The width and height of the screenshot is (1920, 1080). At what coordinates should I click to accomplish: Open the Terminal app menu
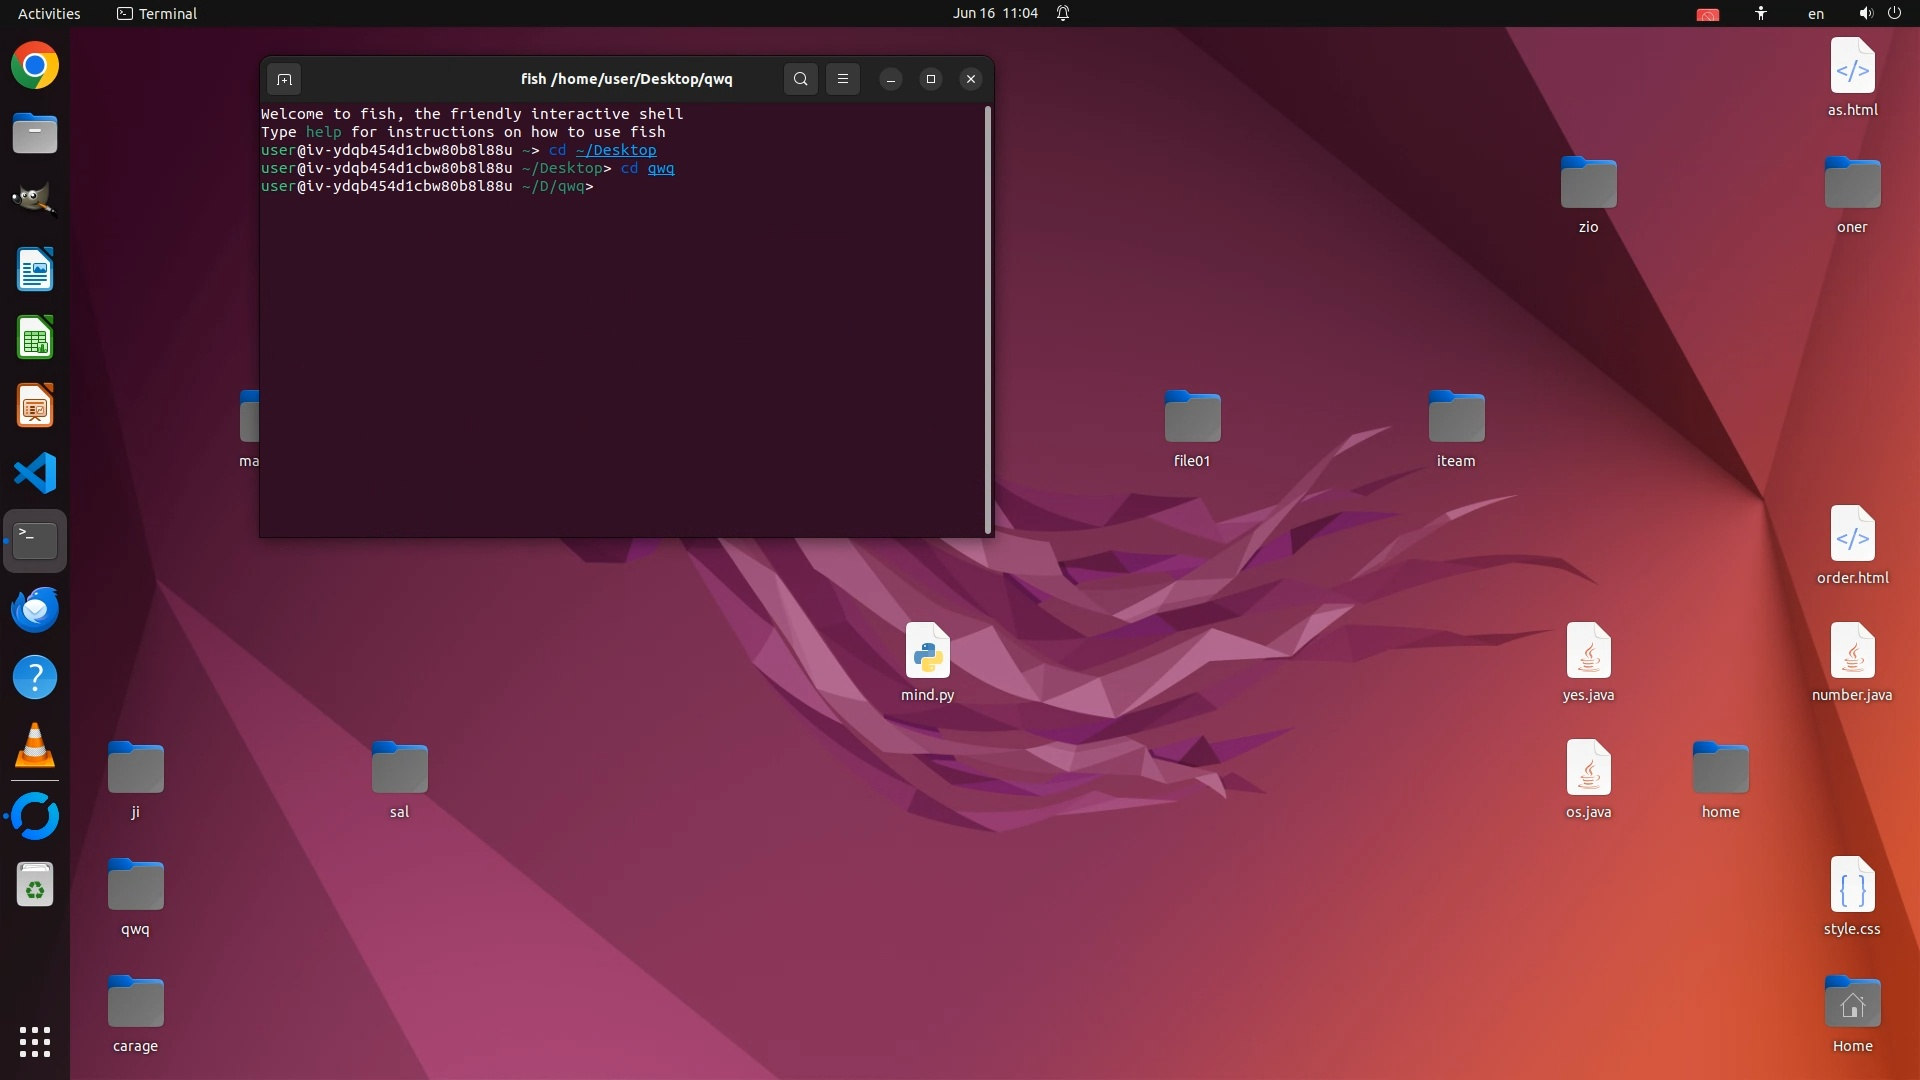point(157,13)
